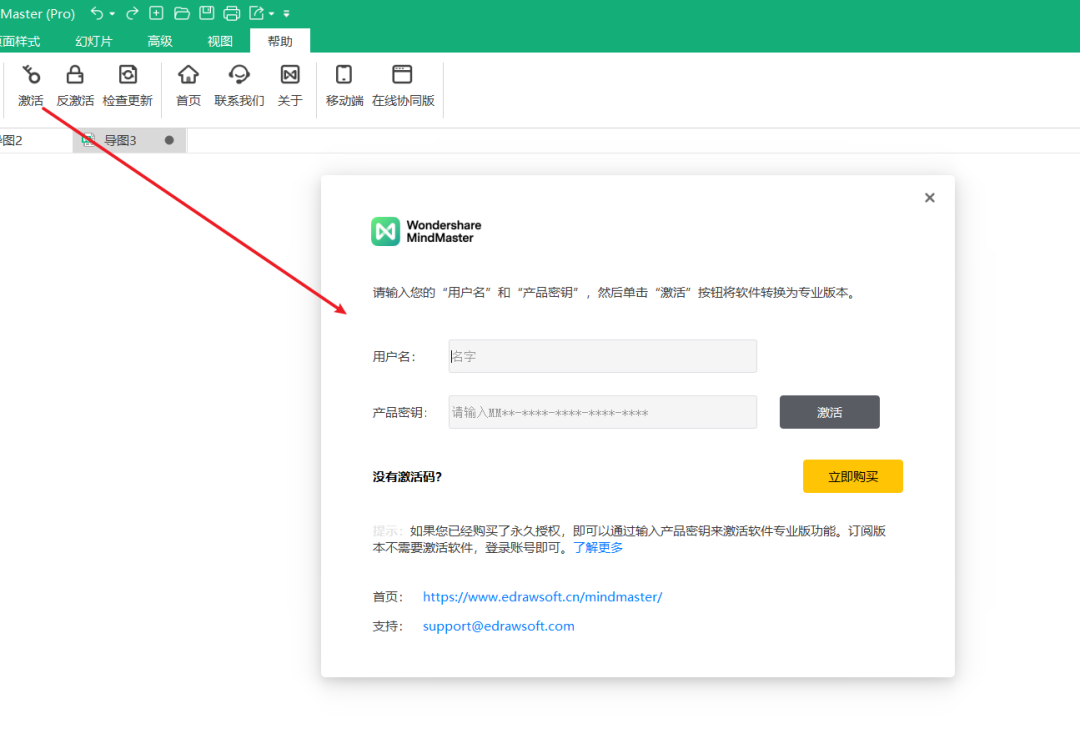Switch to the 幻灯片 ribbon tab
Image resolution: width=1080 pixels, height=749 pixels.
pyautogui.click(x=94, y=41)
